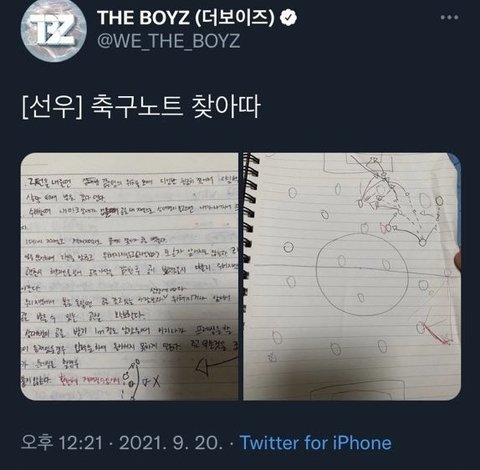Screen dimensions: 480x470
Task: Click the red handwritten line in left photo
Action: [88, 379]
